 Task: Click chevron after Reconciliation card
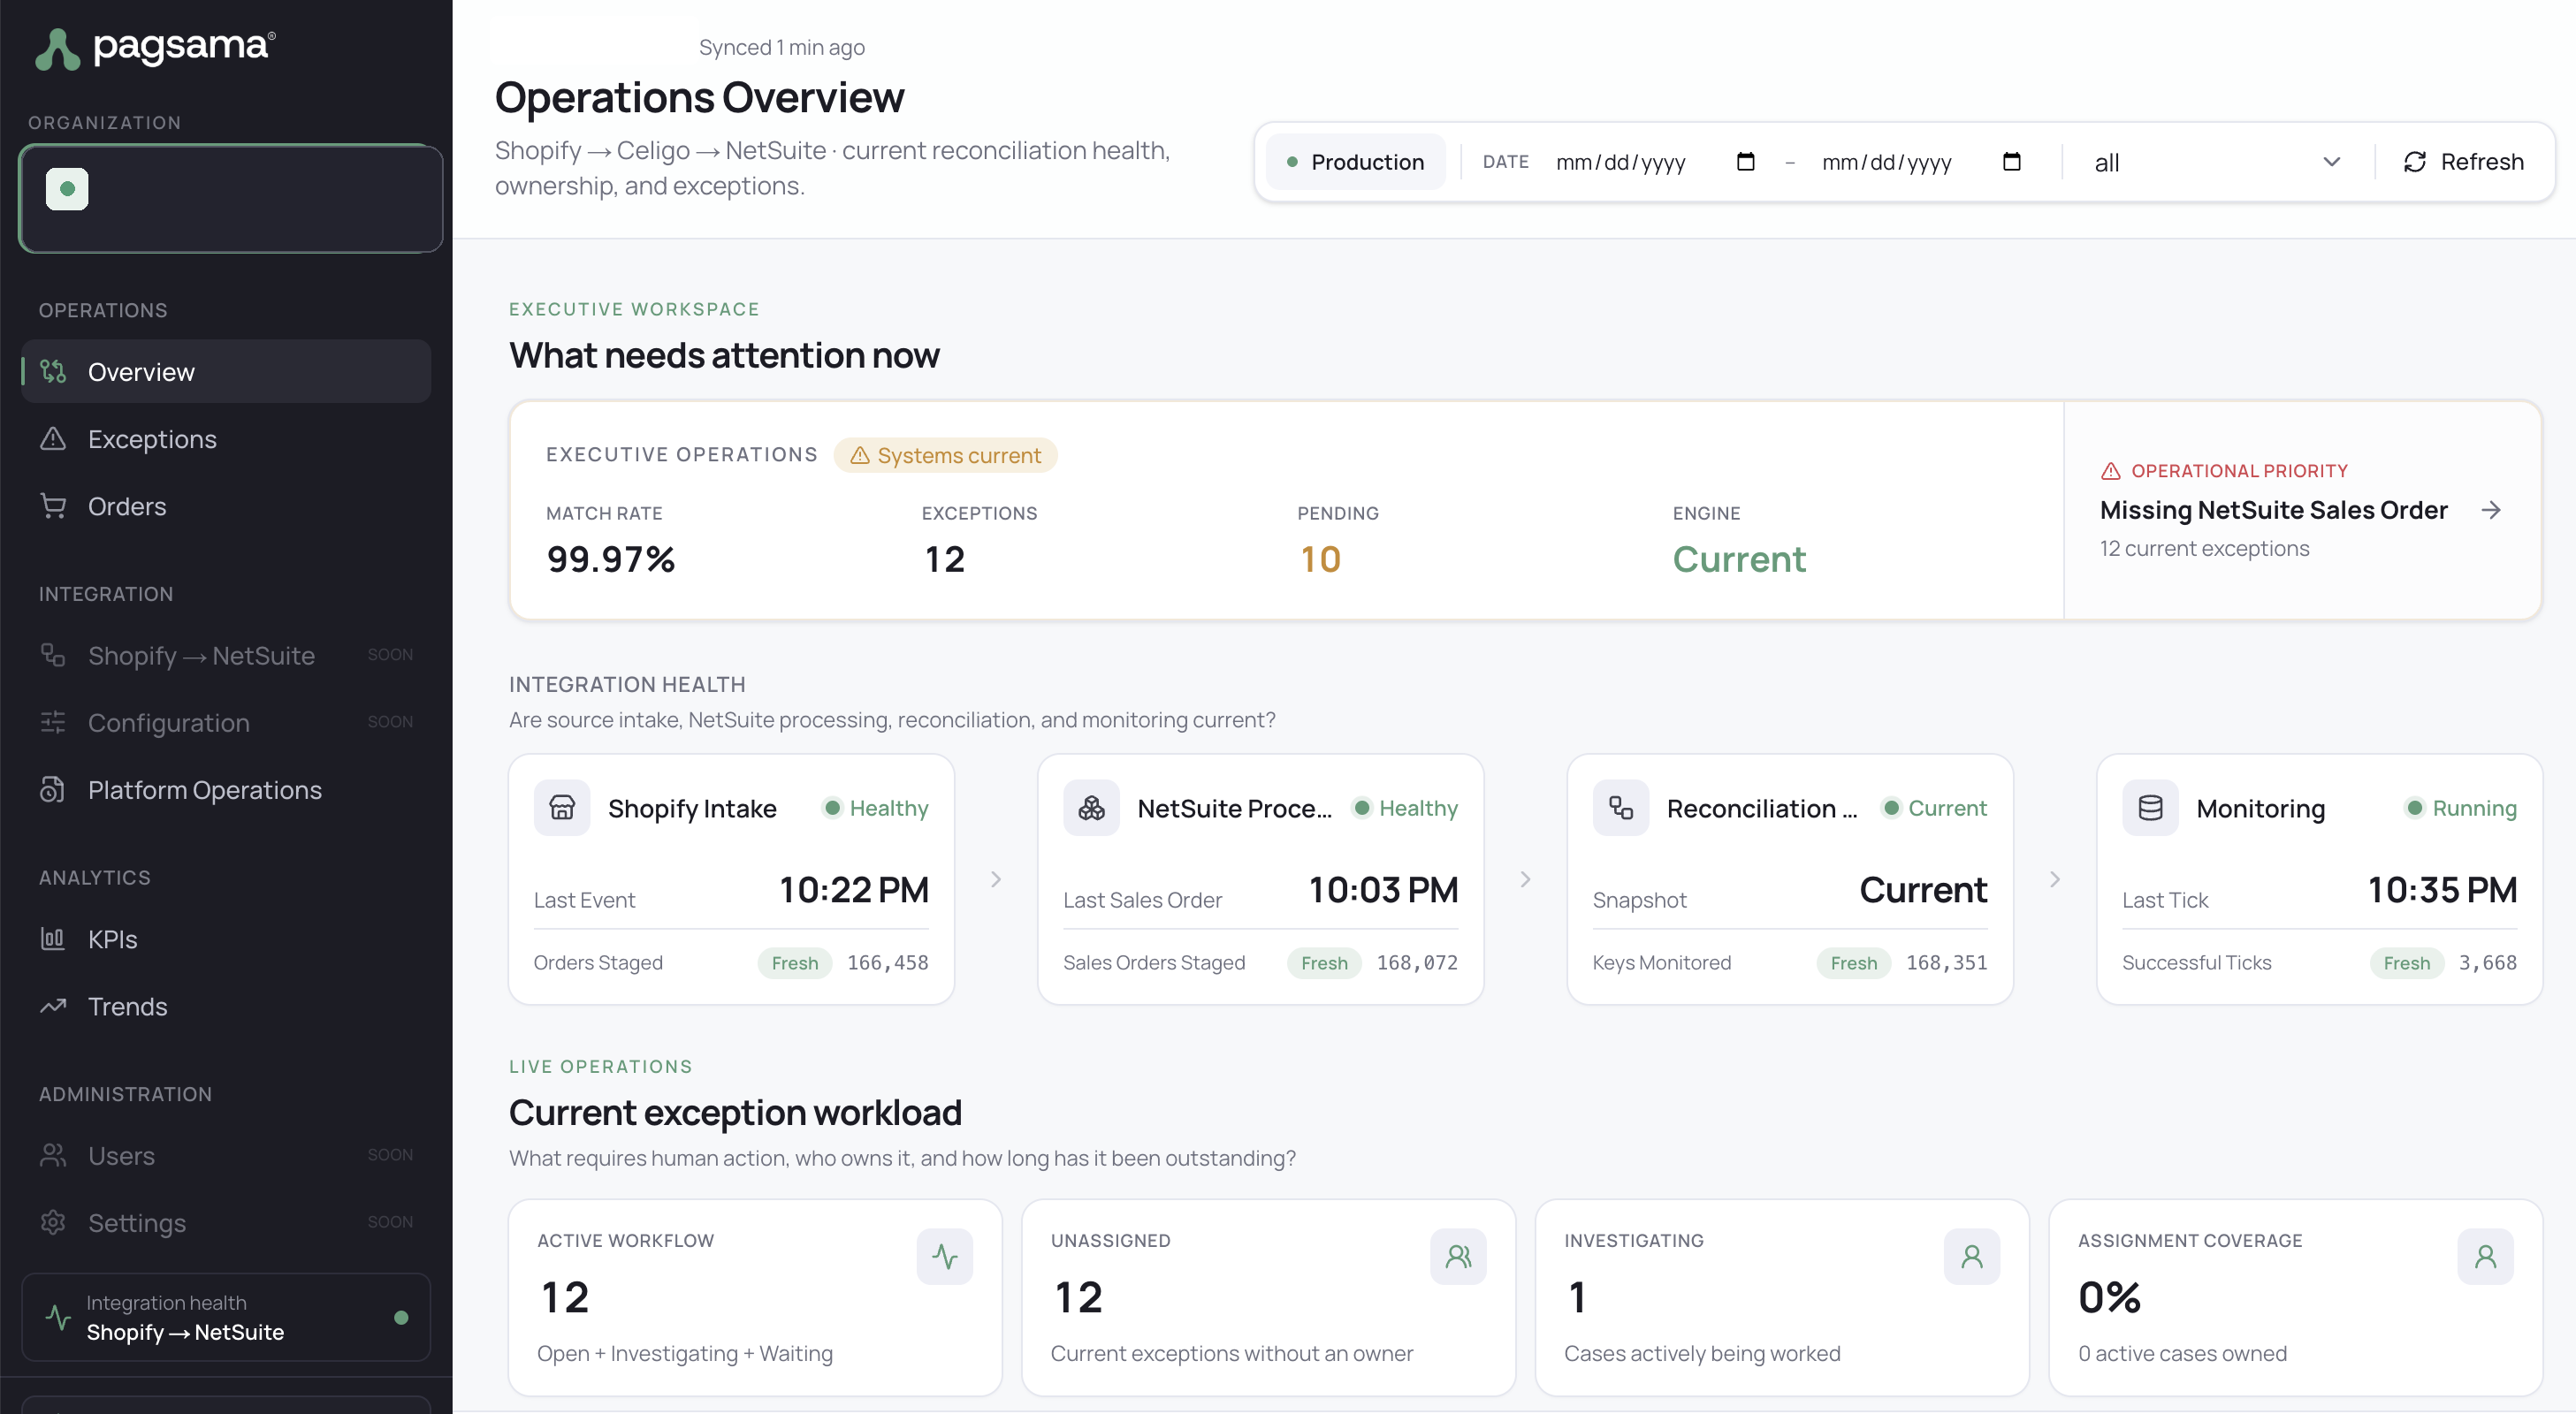(x=2054, y=879)
